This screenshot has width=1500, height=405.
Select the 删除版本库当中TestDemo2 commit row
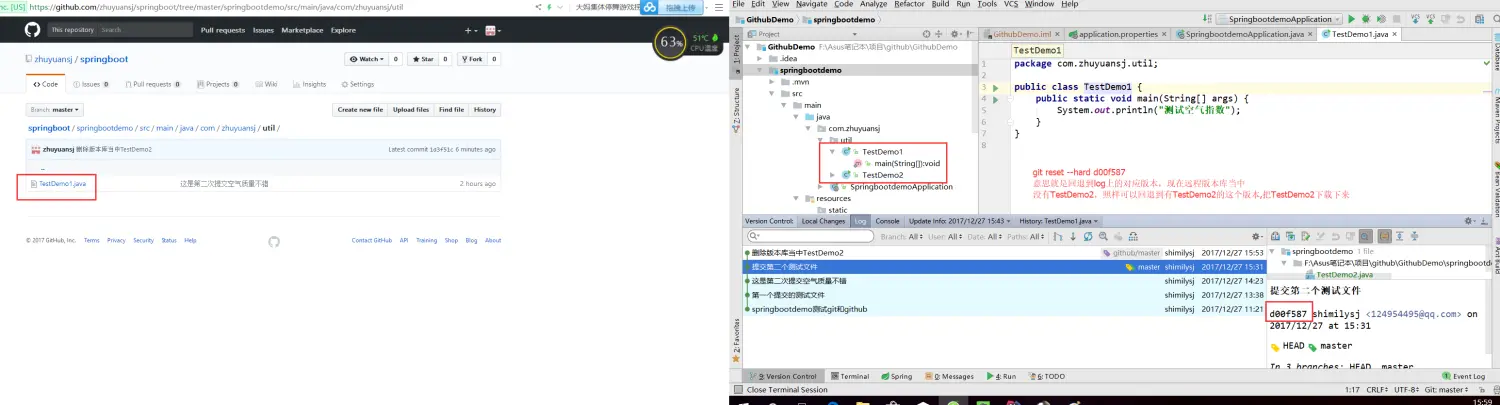(x=1005, y=253)
